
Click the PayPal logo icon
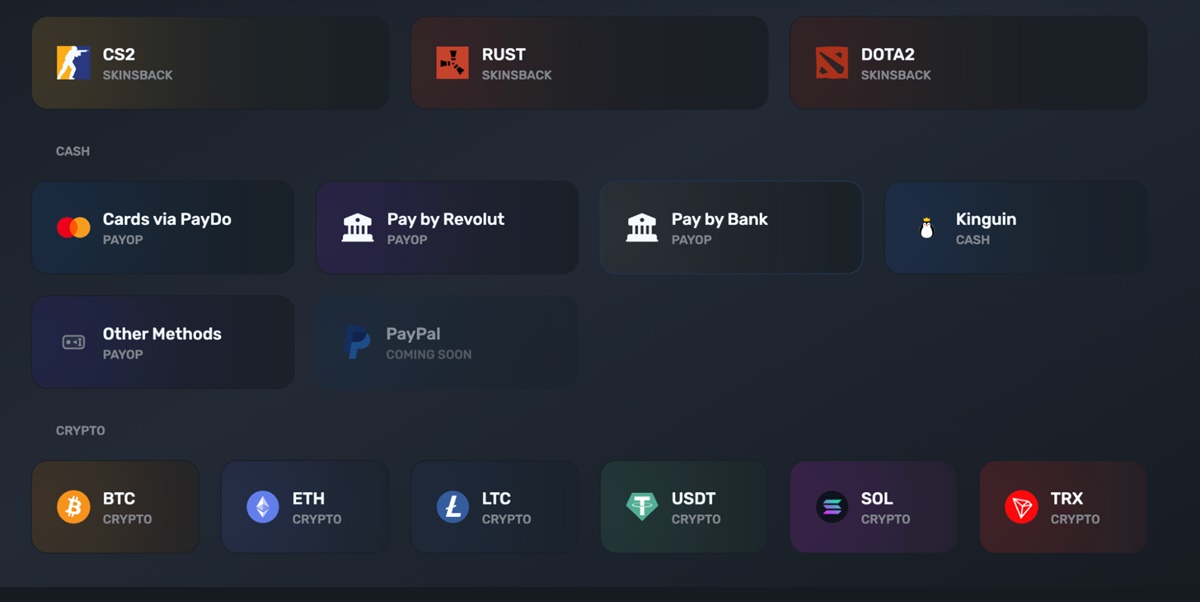pyautogui.click(x=357, y=342)
